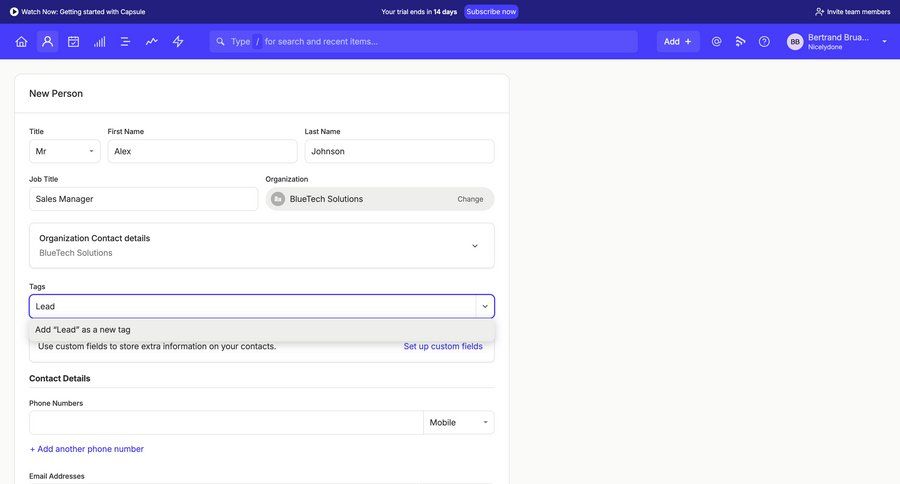Image resolution: width=900 pixels, height=484 pixels.
Task: Select Add "Lead" as a new tag
Action: tap(83, 329)
